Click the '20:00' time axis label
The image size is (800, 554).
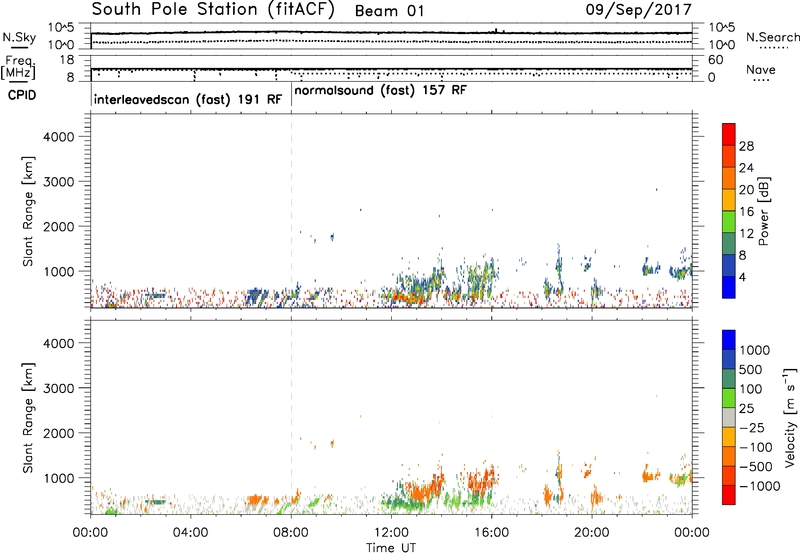(591, 533)
